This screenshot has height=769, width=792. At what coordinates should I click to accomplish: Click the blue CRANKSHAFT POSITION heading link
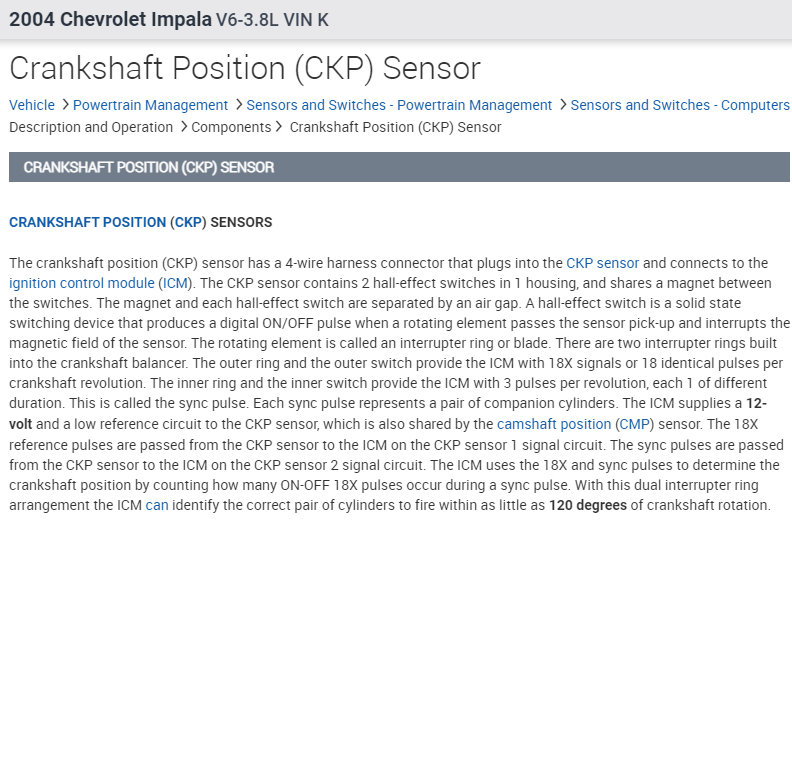pyautogui.click(x=87, y=222)
